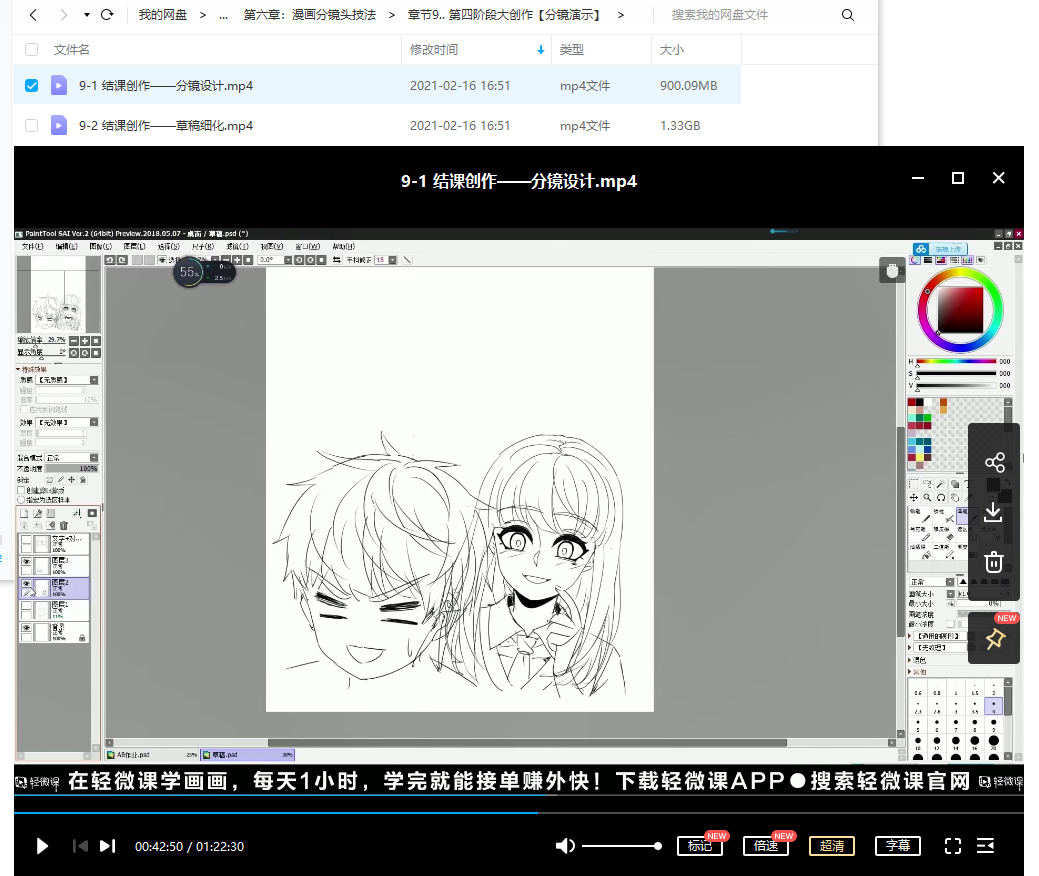1039x876 pixels.
Task: Enter fullscreen mode in the player
Action: tap(953, 846)
